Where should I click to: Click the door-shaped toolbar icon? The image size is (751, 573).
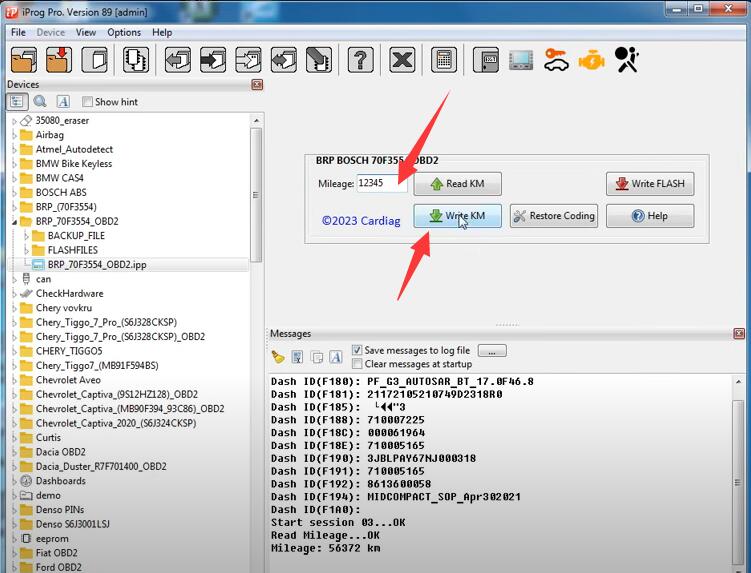(x=486, y=60)
